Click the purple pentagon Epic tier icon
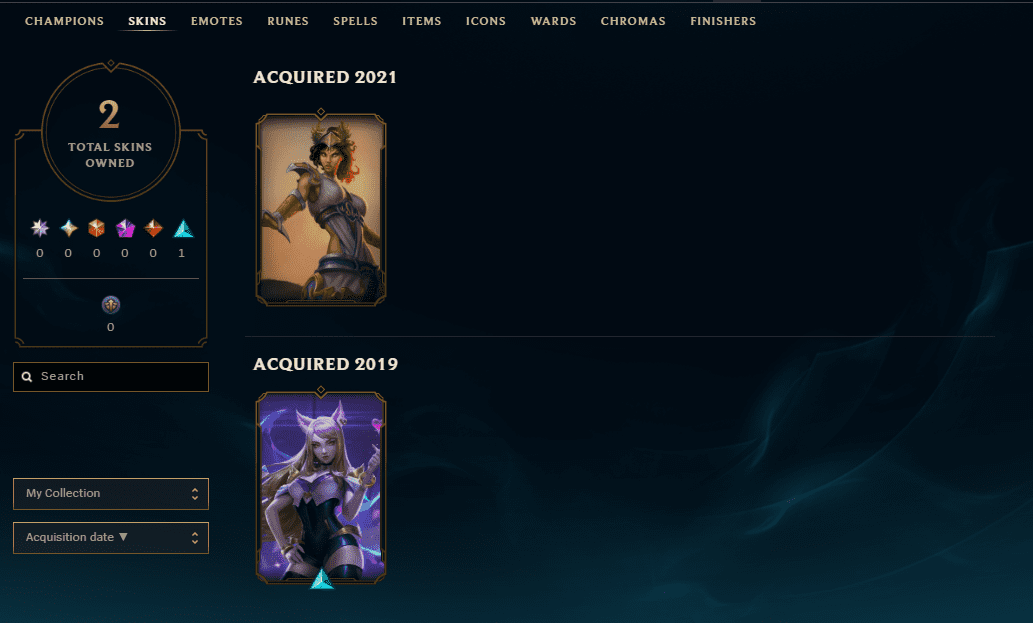This screenshot has height=623, width=1033. tap(125, 229)
